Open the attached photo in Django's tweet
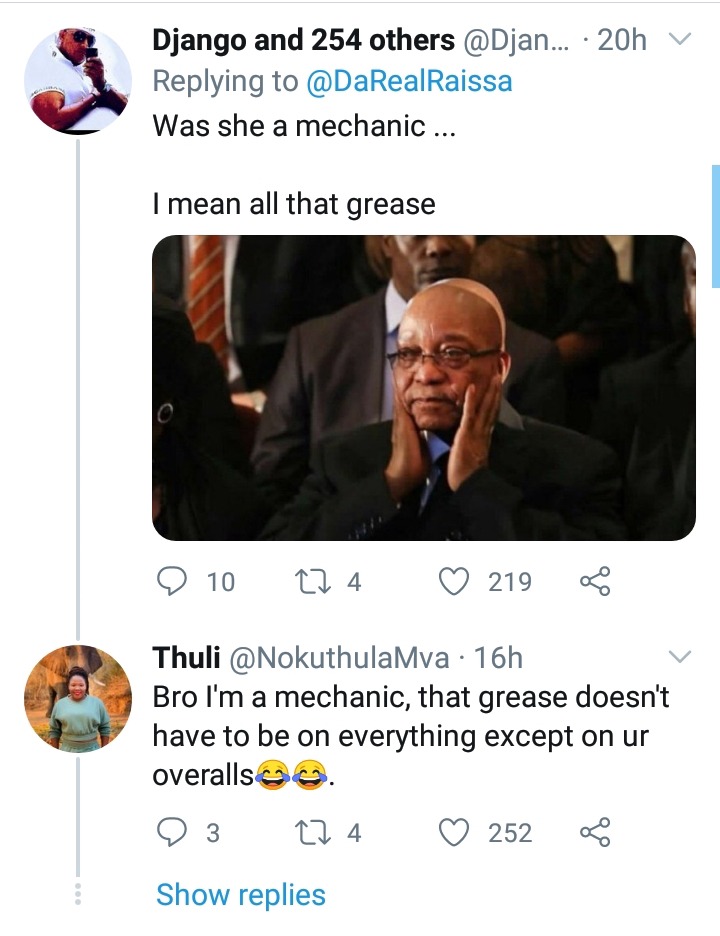 click(x=424, y=388)
